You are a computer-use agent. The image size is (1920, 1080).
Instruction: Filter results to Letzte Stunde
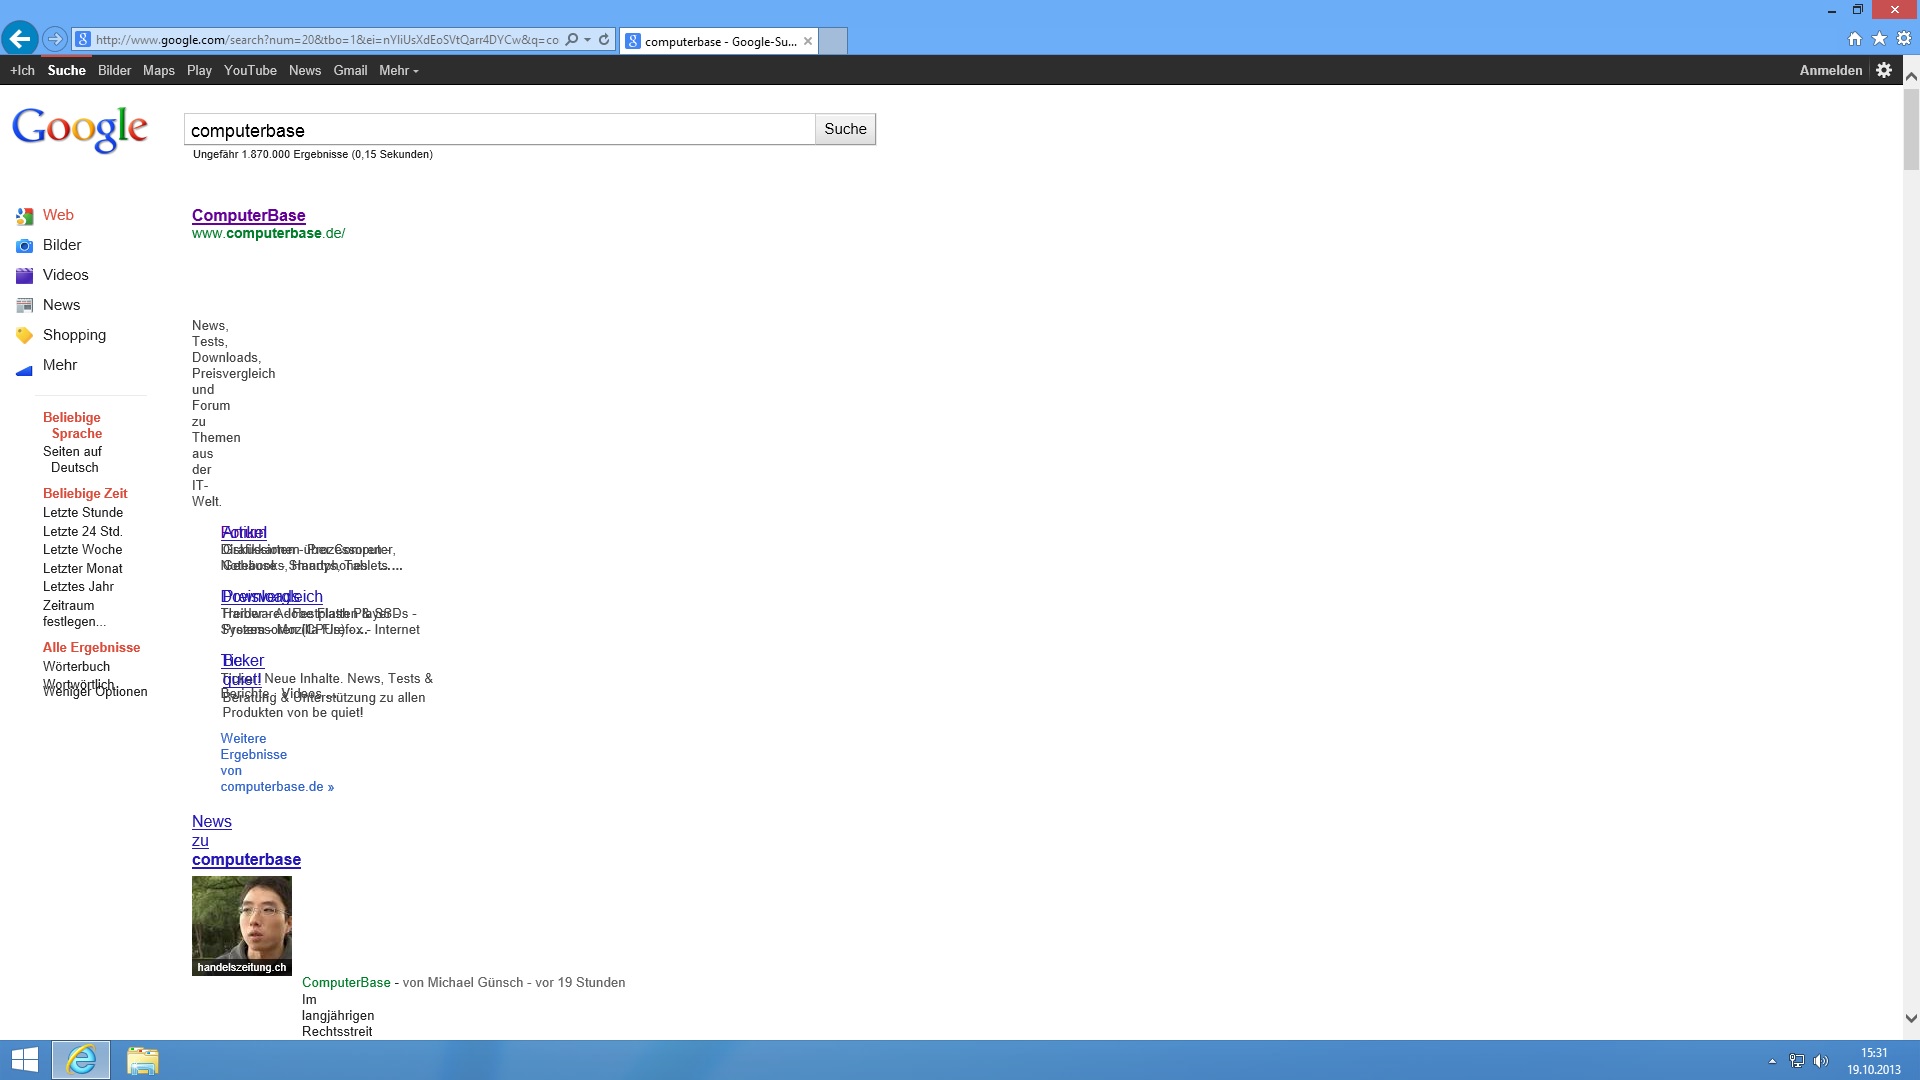coord(83,512)
